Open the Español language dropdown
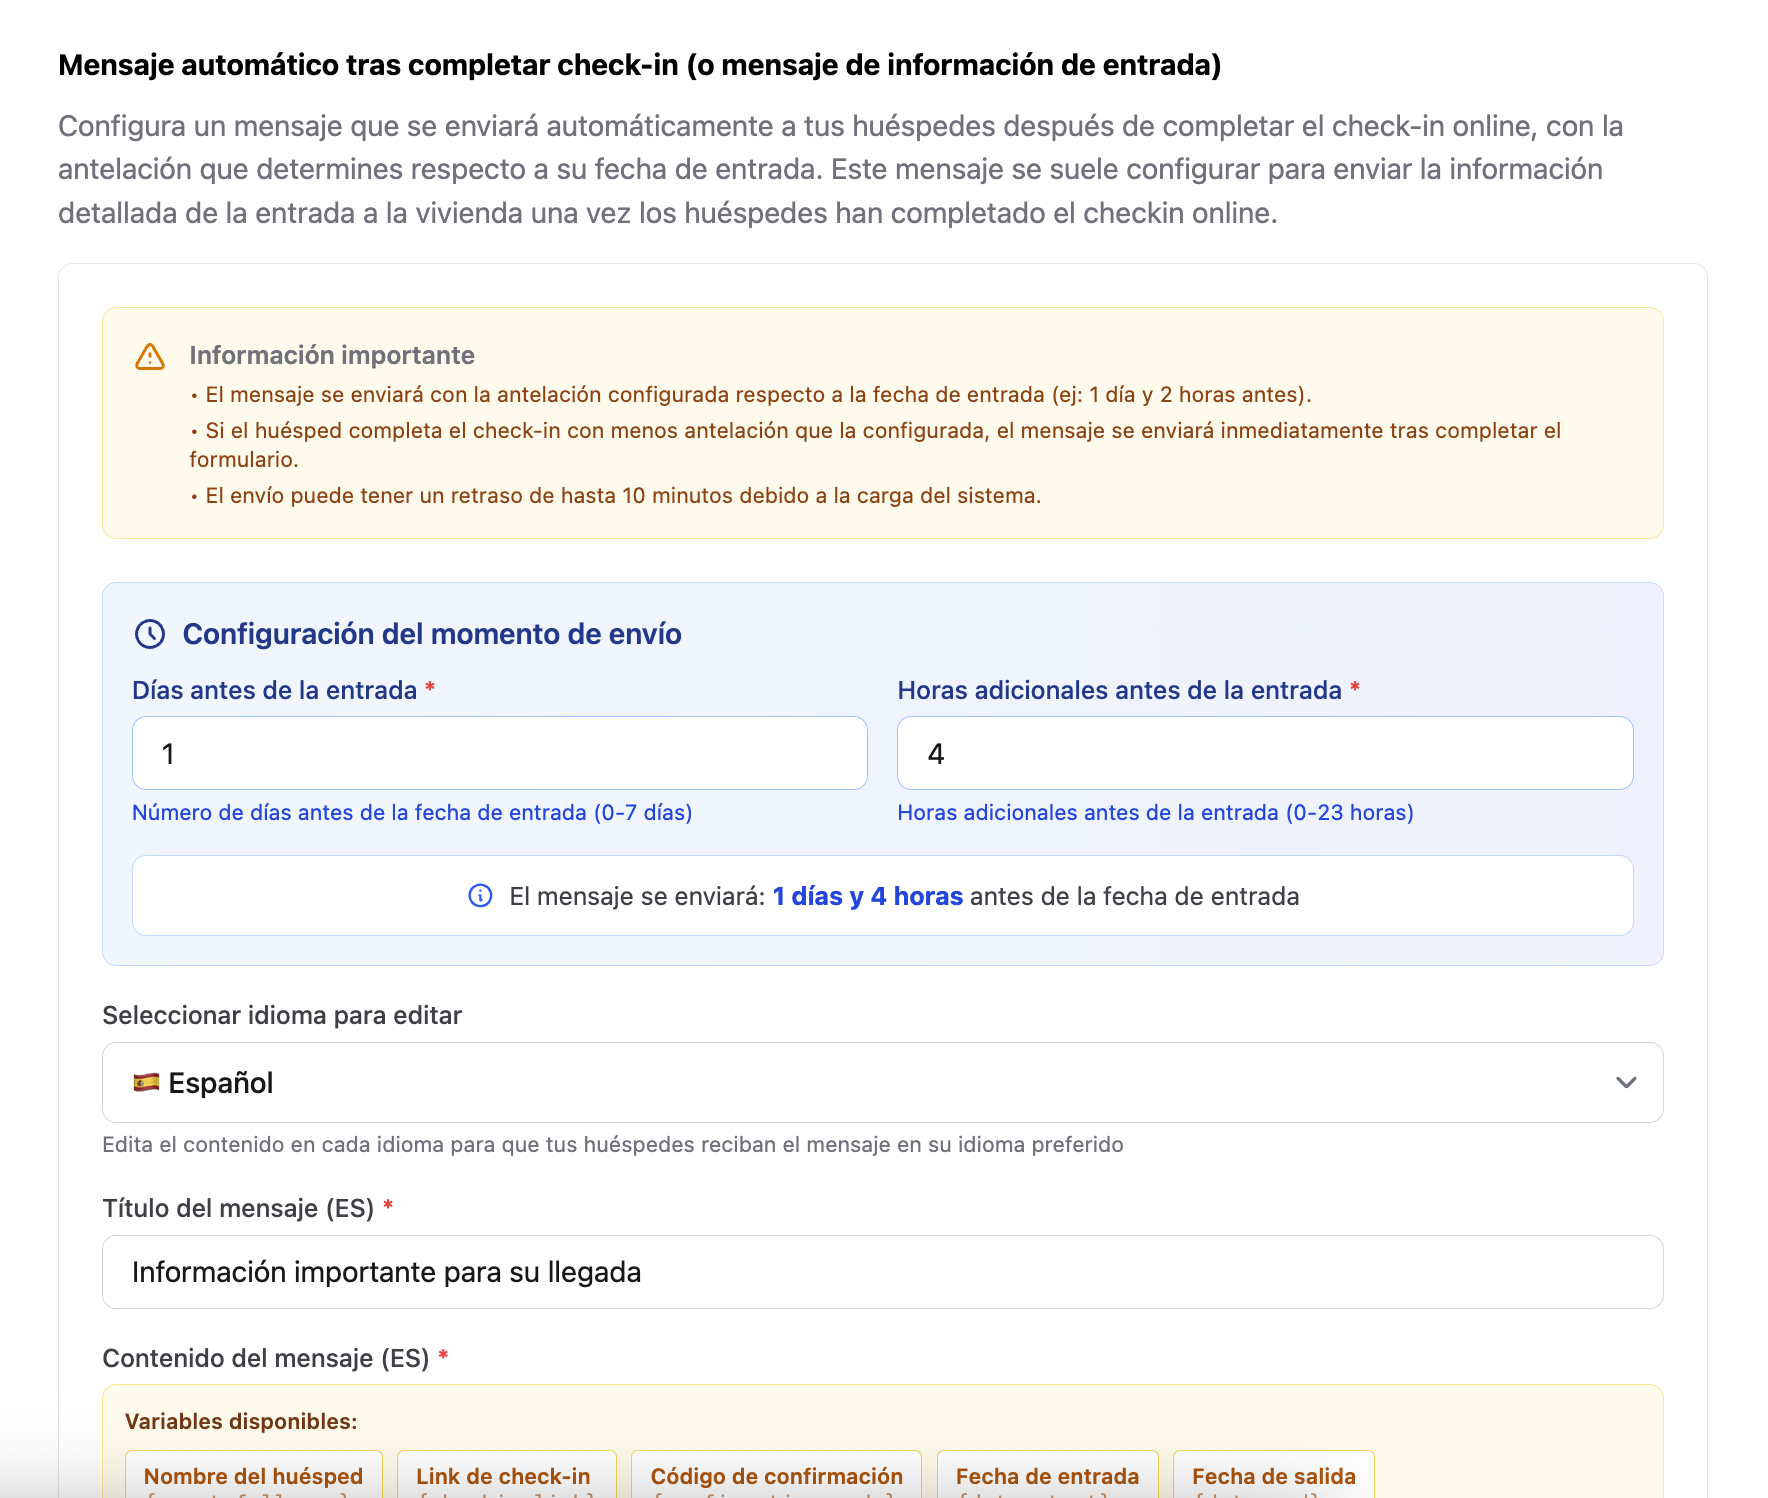This screenshot has height=1498, width=1768. tap(882, 1082)
